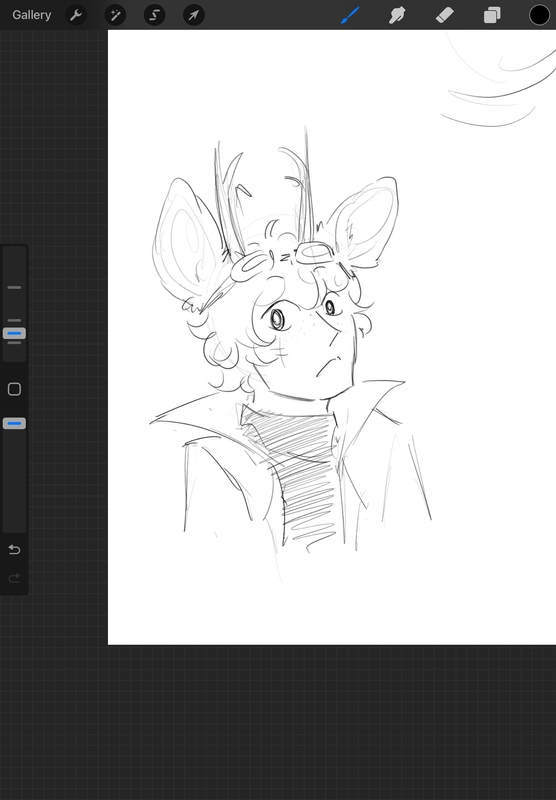556x800 pixels.
Task: Select the Brush tool
Action: pyautogui.click(x=350, y=15)
